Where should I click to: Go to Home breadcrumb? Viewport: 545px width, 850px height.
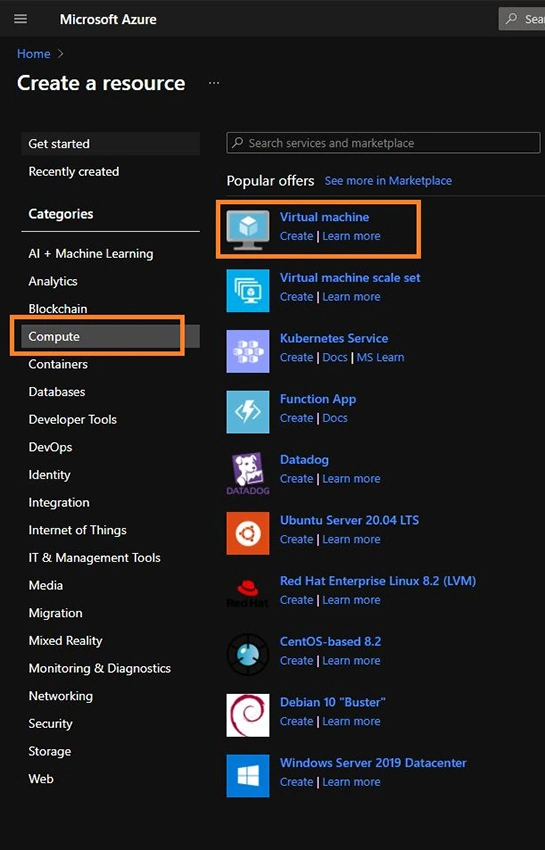[34, 54]
